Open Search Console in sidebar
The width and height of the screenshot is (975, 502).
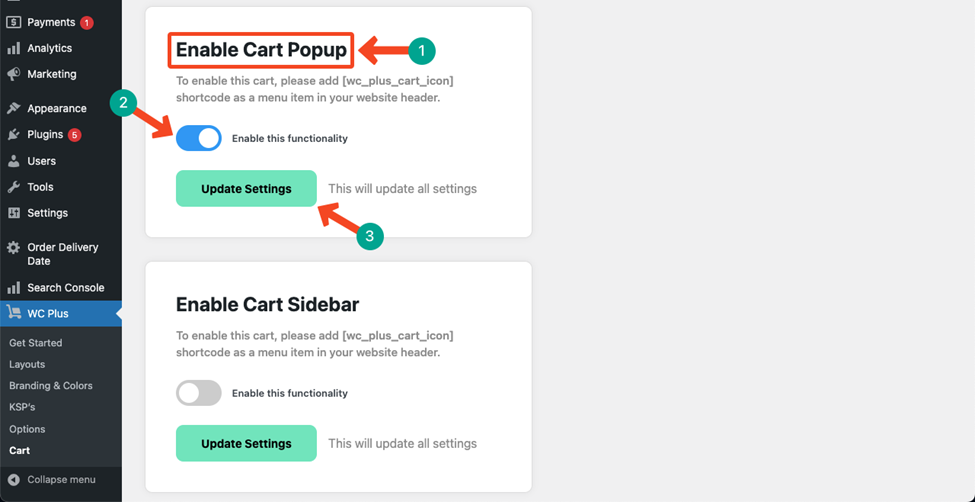(x=65, y=288)
